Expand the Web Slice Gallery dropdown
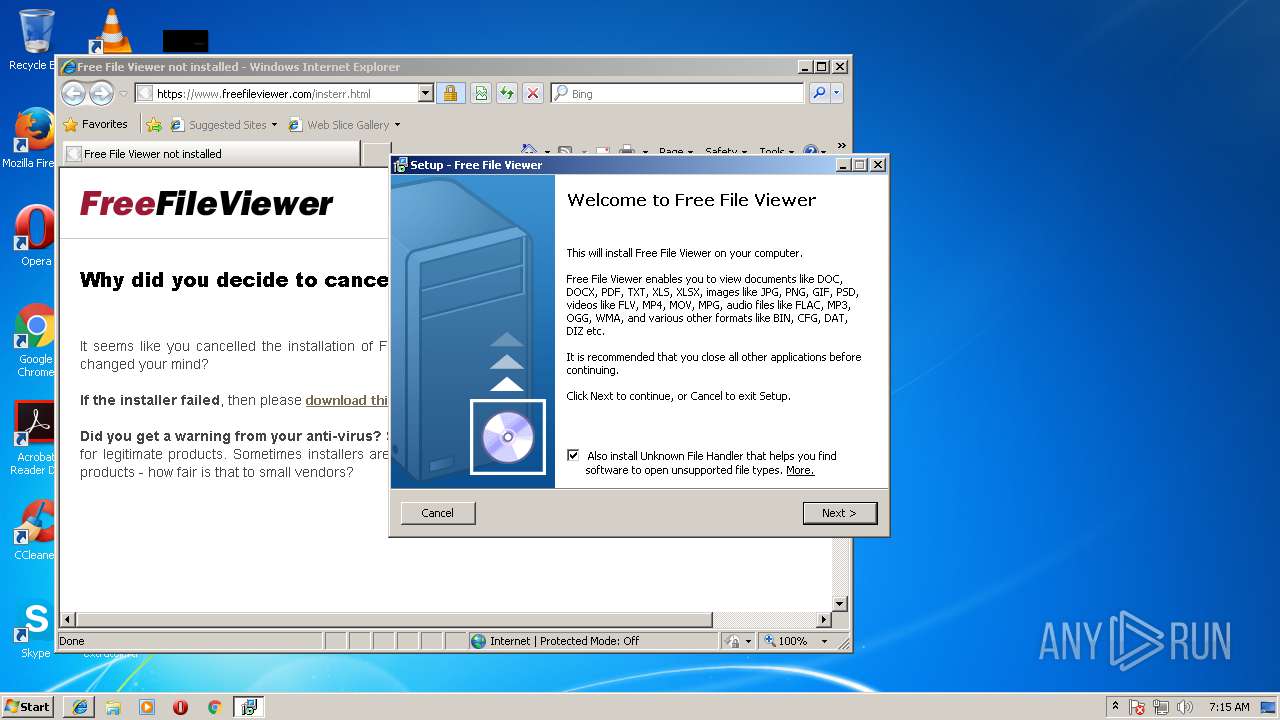This screenshot has width=1280, height=720. (x=397, y=125)
